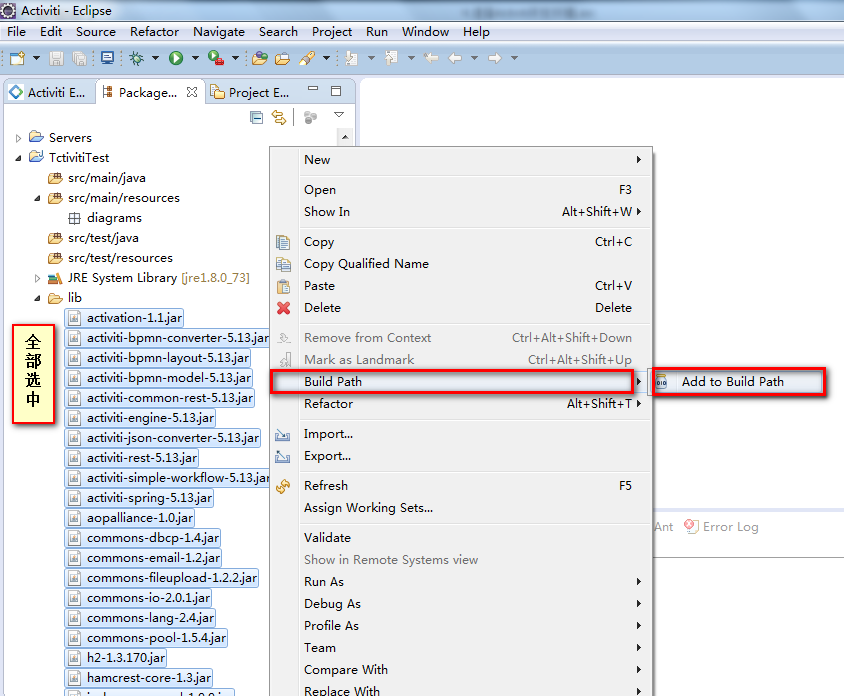Viewport: 844px width, 696px height.
Task: Open the Run As submenu
Action: (x=458, y=582)
